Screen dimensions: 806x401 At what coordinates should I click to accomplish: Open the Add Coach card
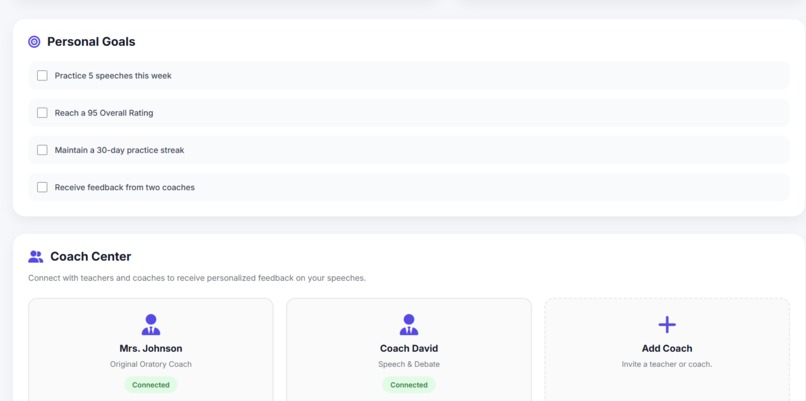tap(667, 349)
